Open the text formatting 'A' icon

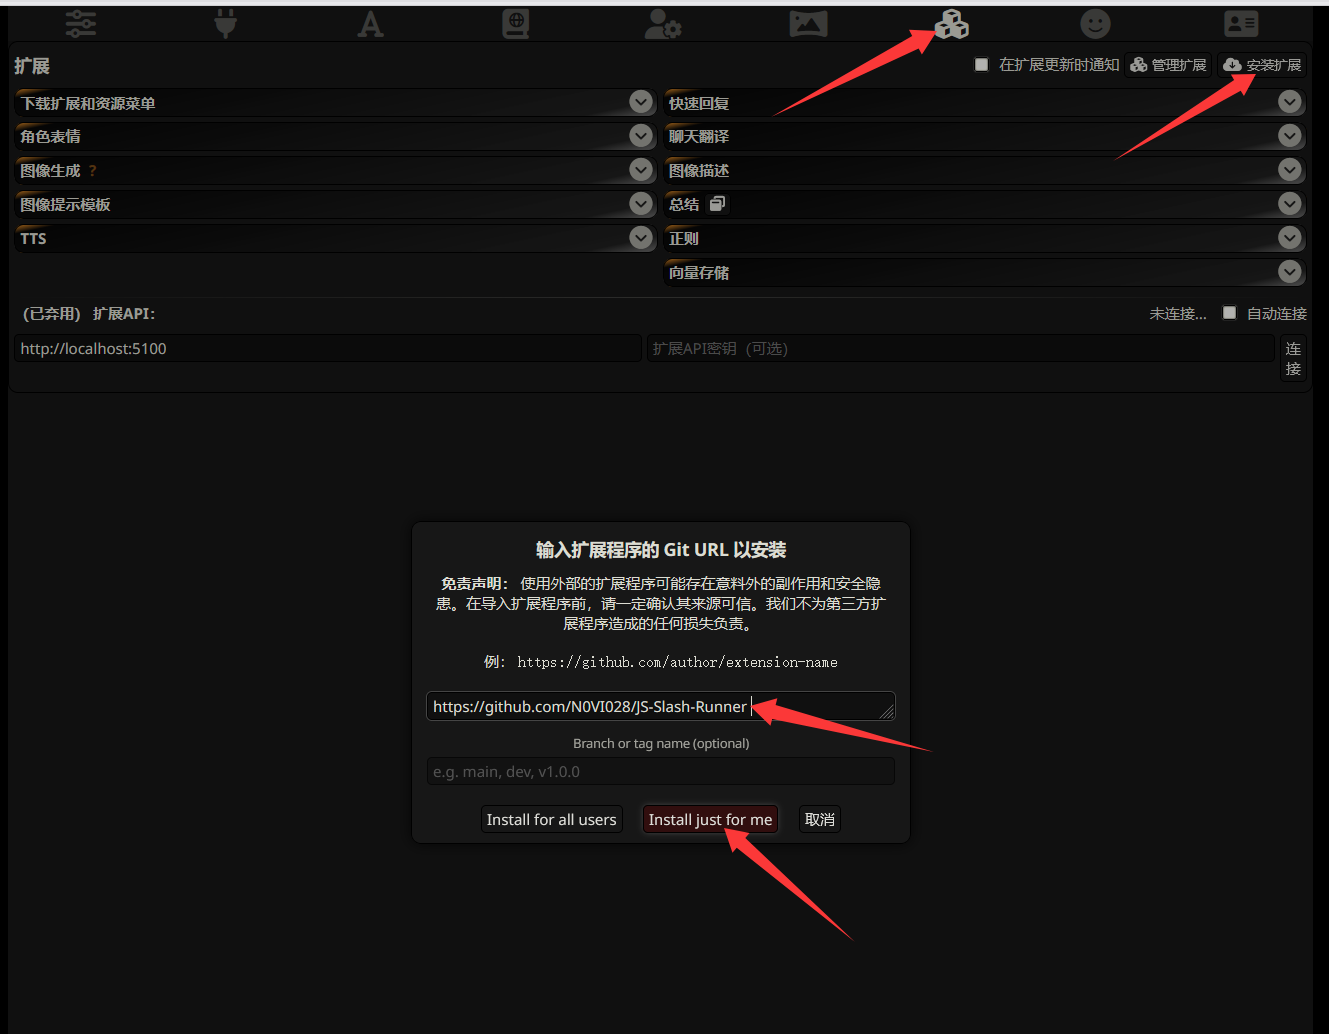(370, 24)
